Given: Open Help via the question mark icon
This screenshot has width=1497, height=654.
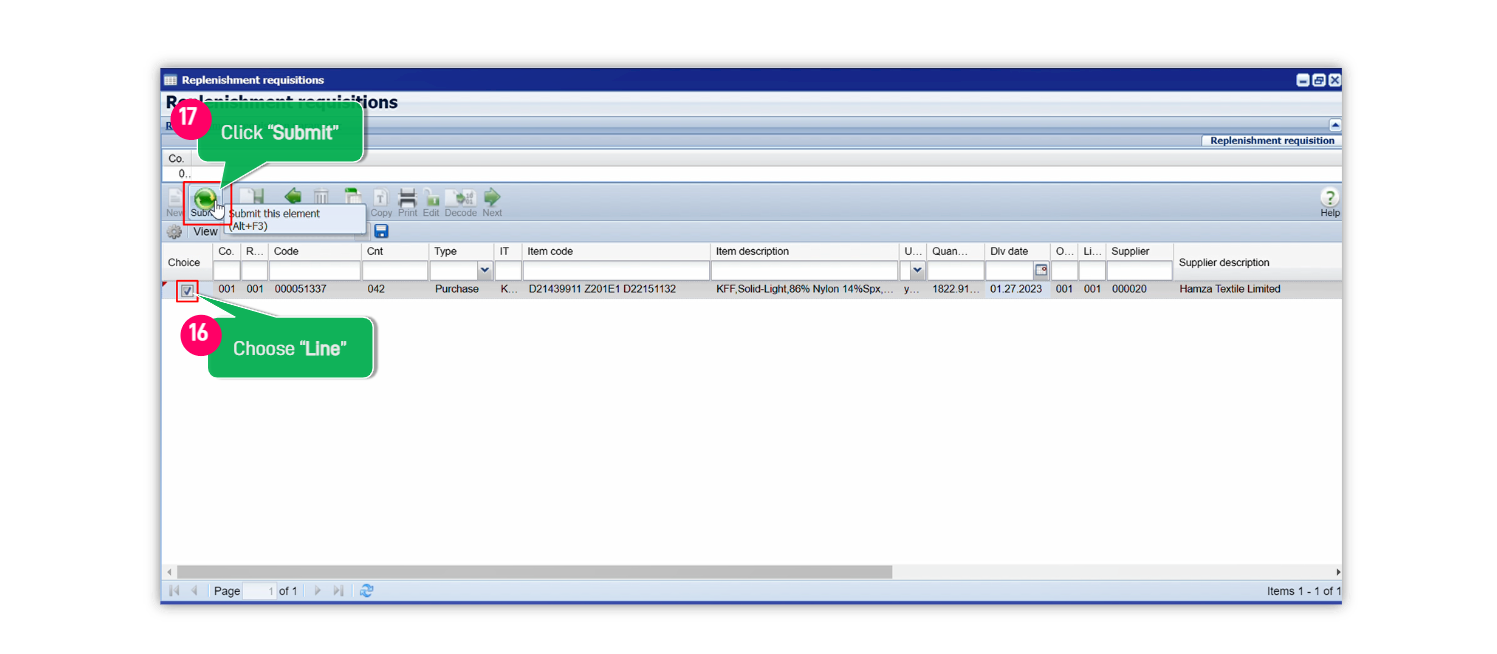Looking at the screenshot, I should [1329, 197].
